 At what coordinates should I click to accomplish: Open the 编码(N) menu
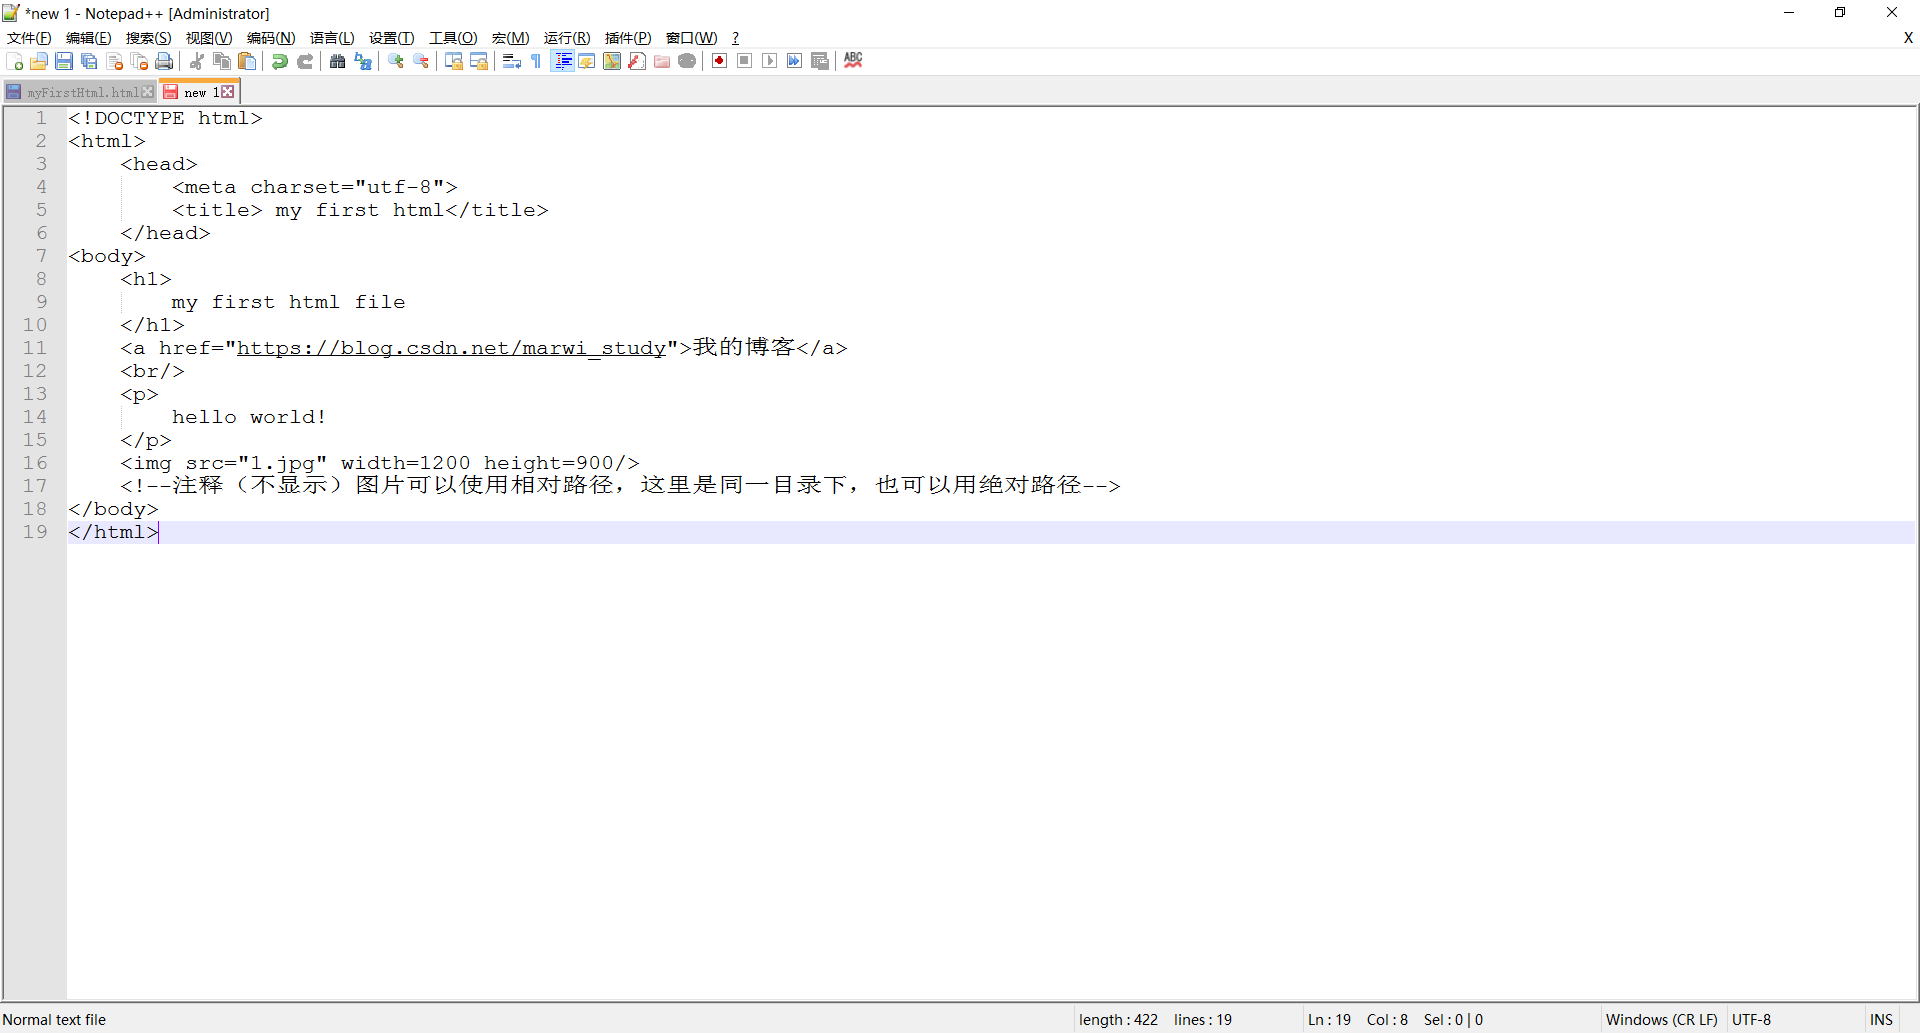click(271, 38)
